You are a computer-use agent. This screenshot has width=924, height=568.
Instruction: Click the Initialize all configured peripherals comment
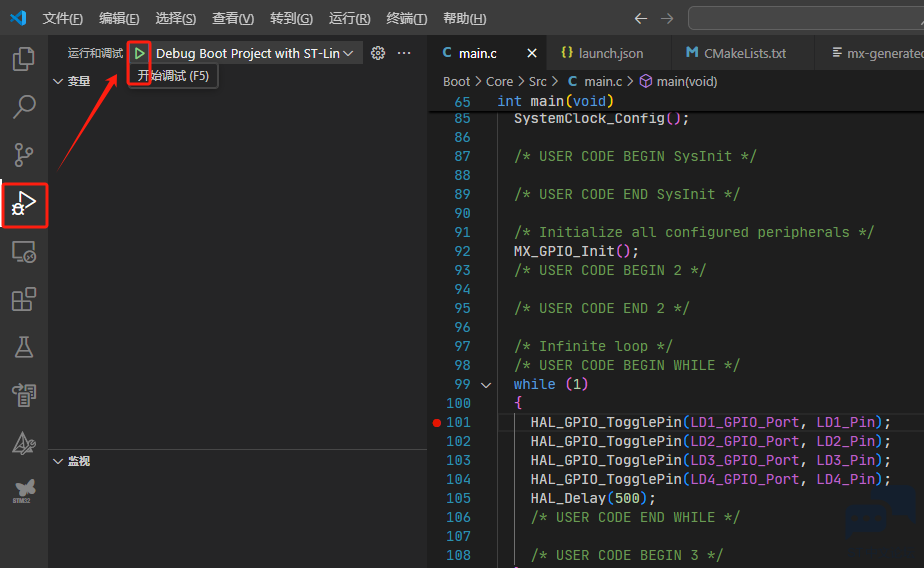(x=694, y=232)
